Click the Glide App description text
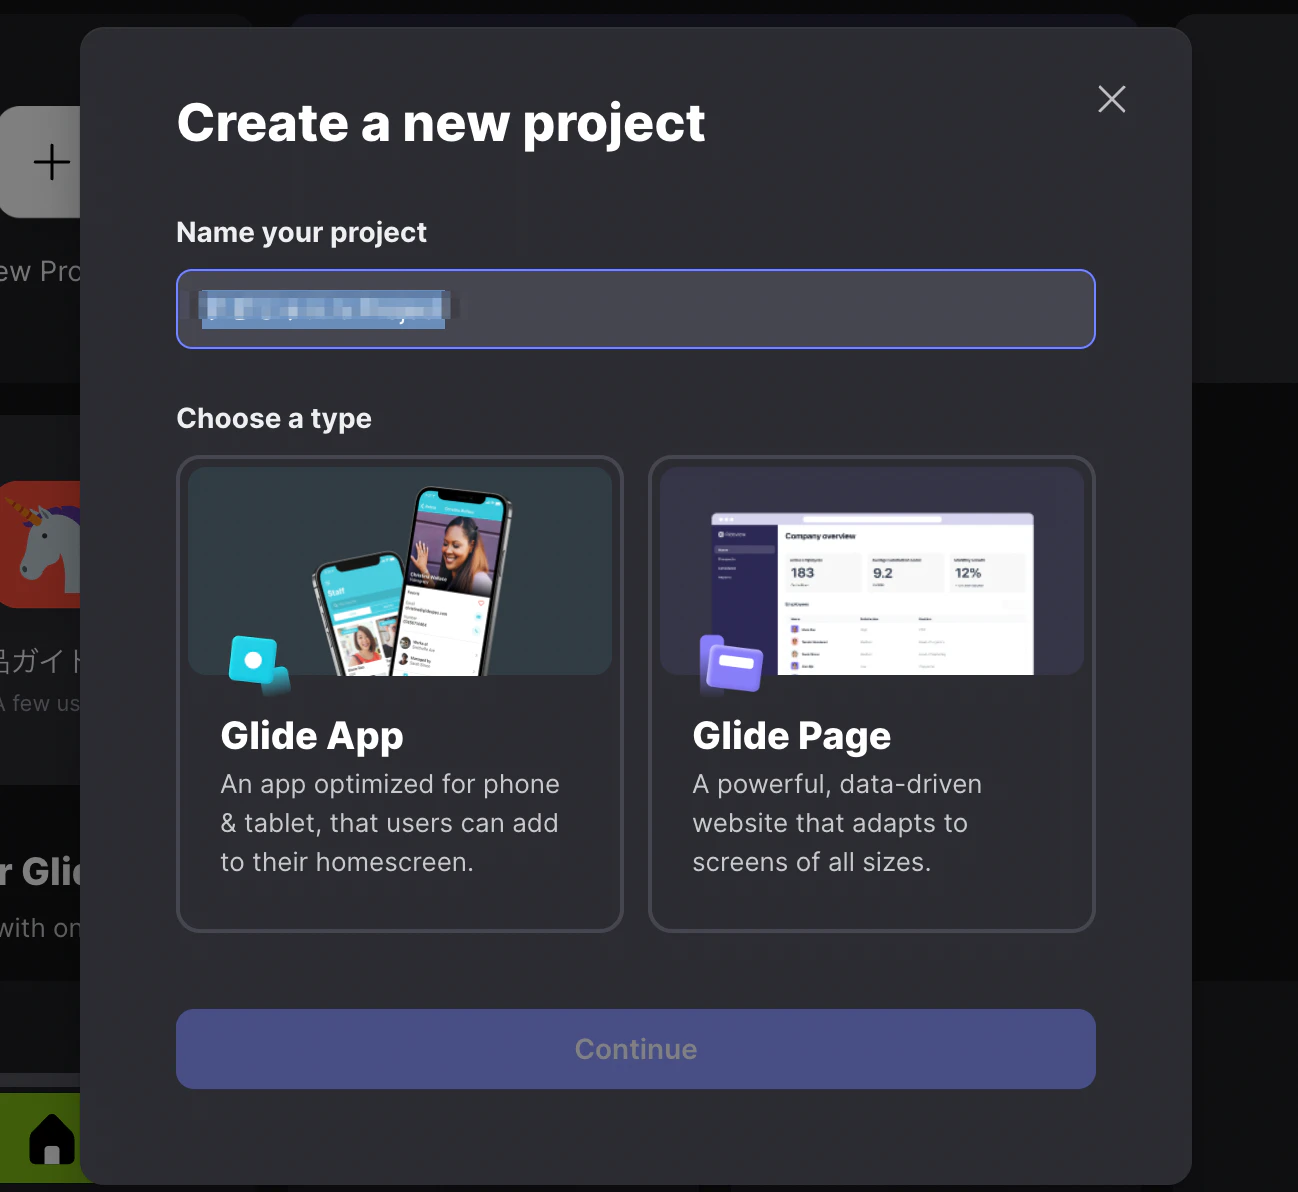 click(x=390, y=823)
